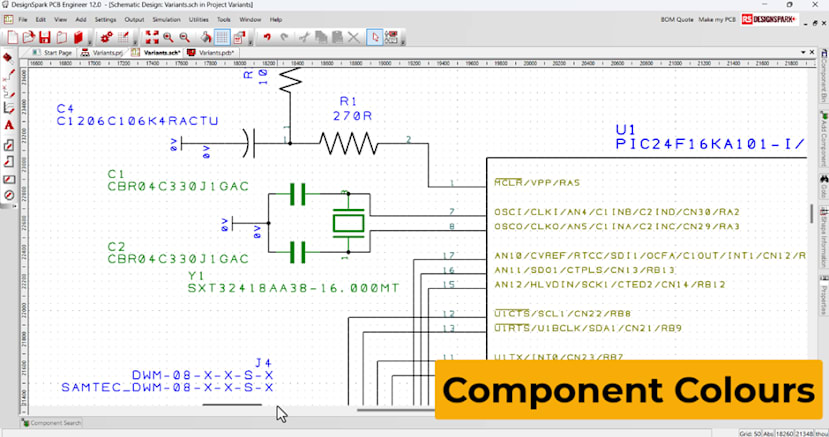Open the Component Bin side panel
Image resolution: width=829 pixels, height=437 pixels.
pyautogui.click(x=824, y=76)
